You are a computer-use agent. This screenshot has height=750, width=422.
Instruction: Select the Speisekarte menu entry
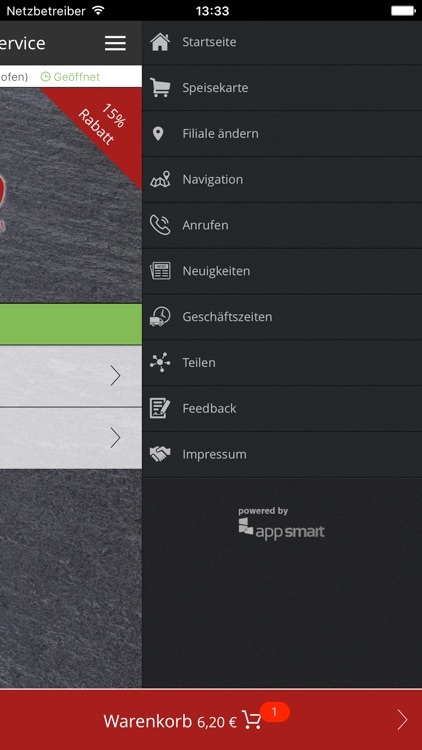click(282, 88)
